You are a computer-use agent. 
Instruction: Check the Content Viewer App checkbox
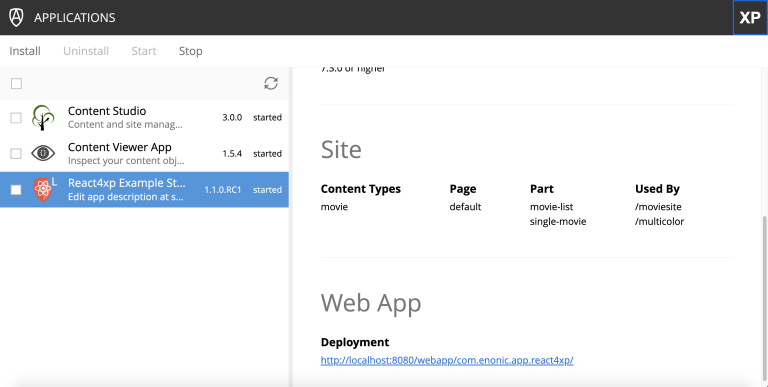16,153
